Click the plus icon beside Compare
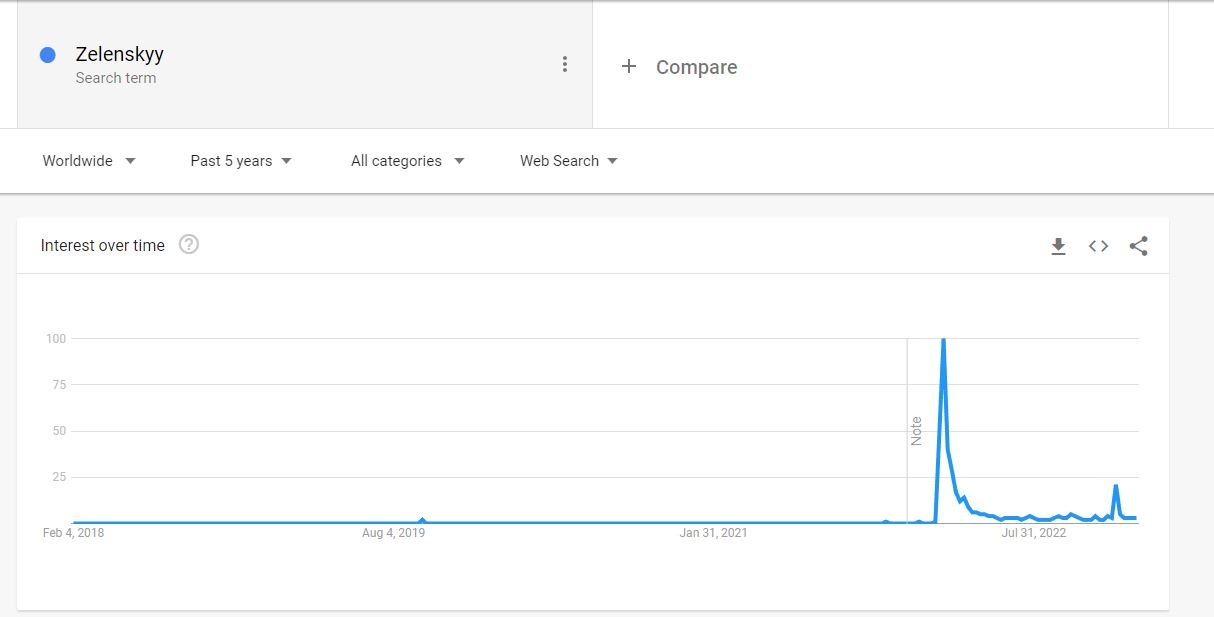This screenshot has width=1214, height=617. [629, 66]
